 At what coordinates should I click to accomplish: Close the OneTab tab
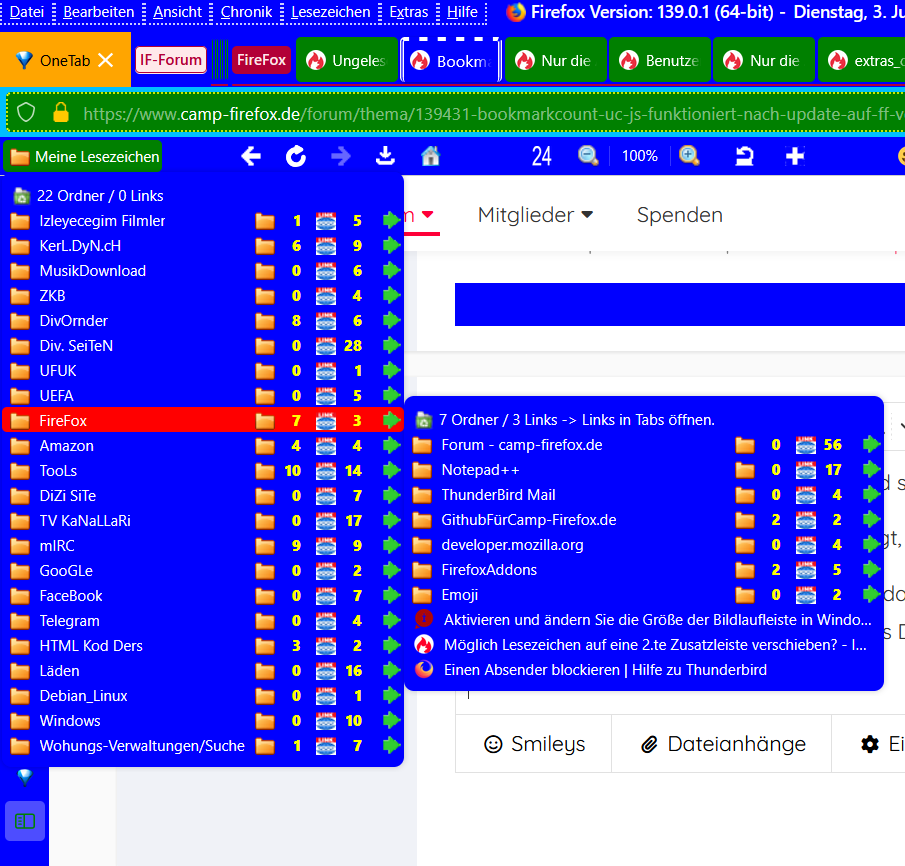pyautogui.click(x=106, y=60)
